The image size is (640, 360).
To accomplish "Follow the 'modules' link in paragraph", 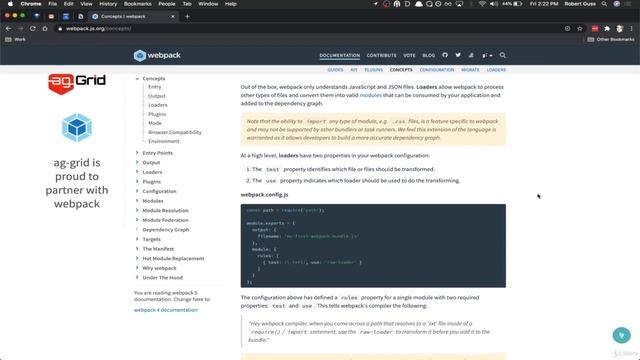I will (371, 95).
